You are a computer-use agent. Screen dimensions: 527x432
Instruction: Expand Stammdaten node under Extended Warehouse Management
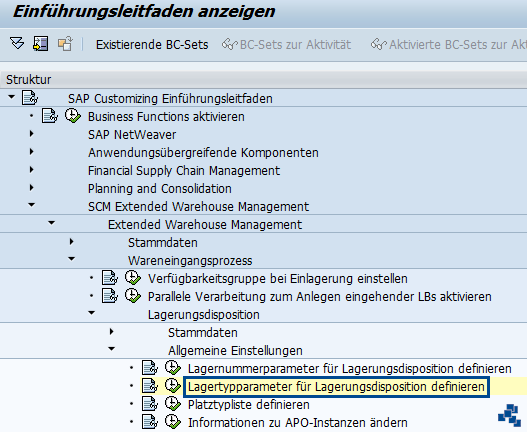click(x=71, y=242)
